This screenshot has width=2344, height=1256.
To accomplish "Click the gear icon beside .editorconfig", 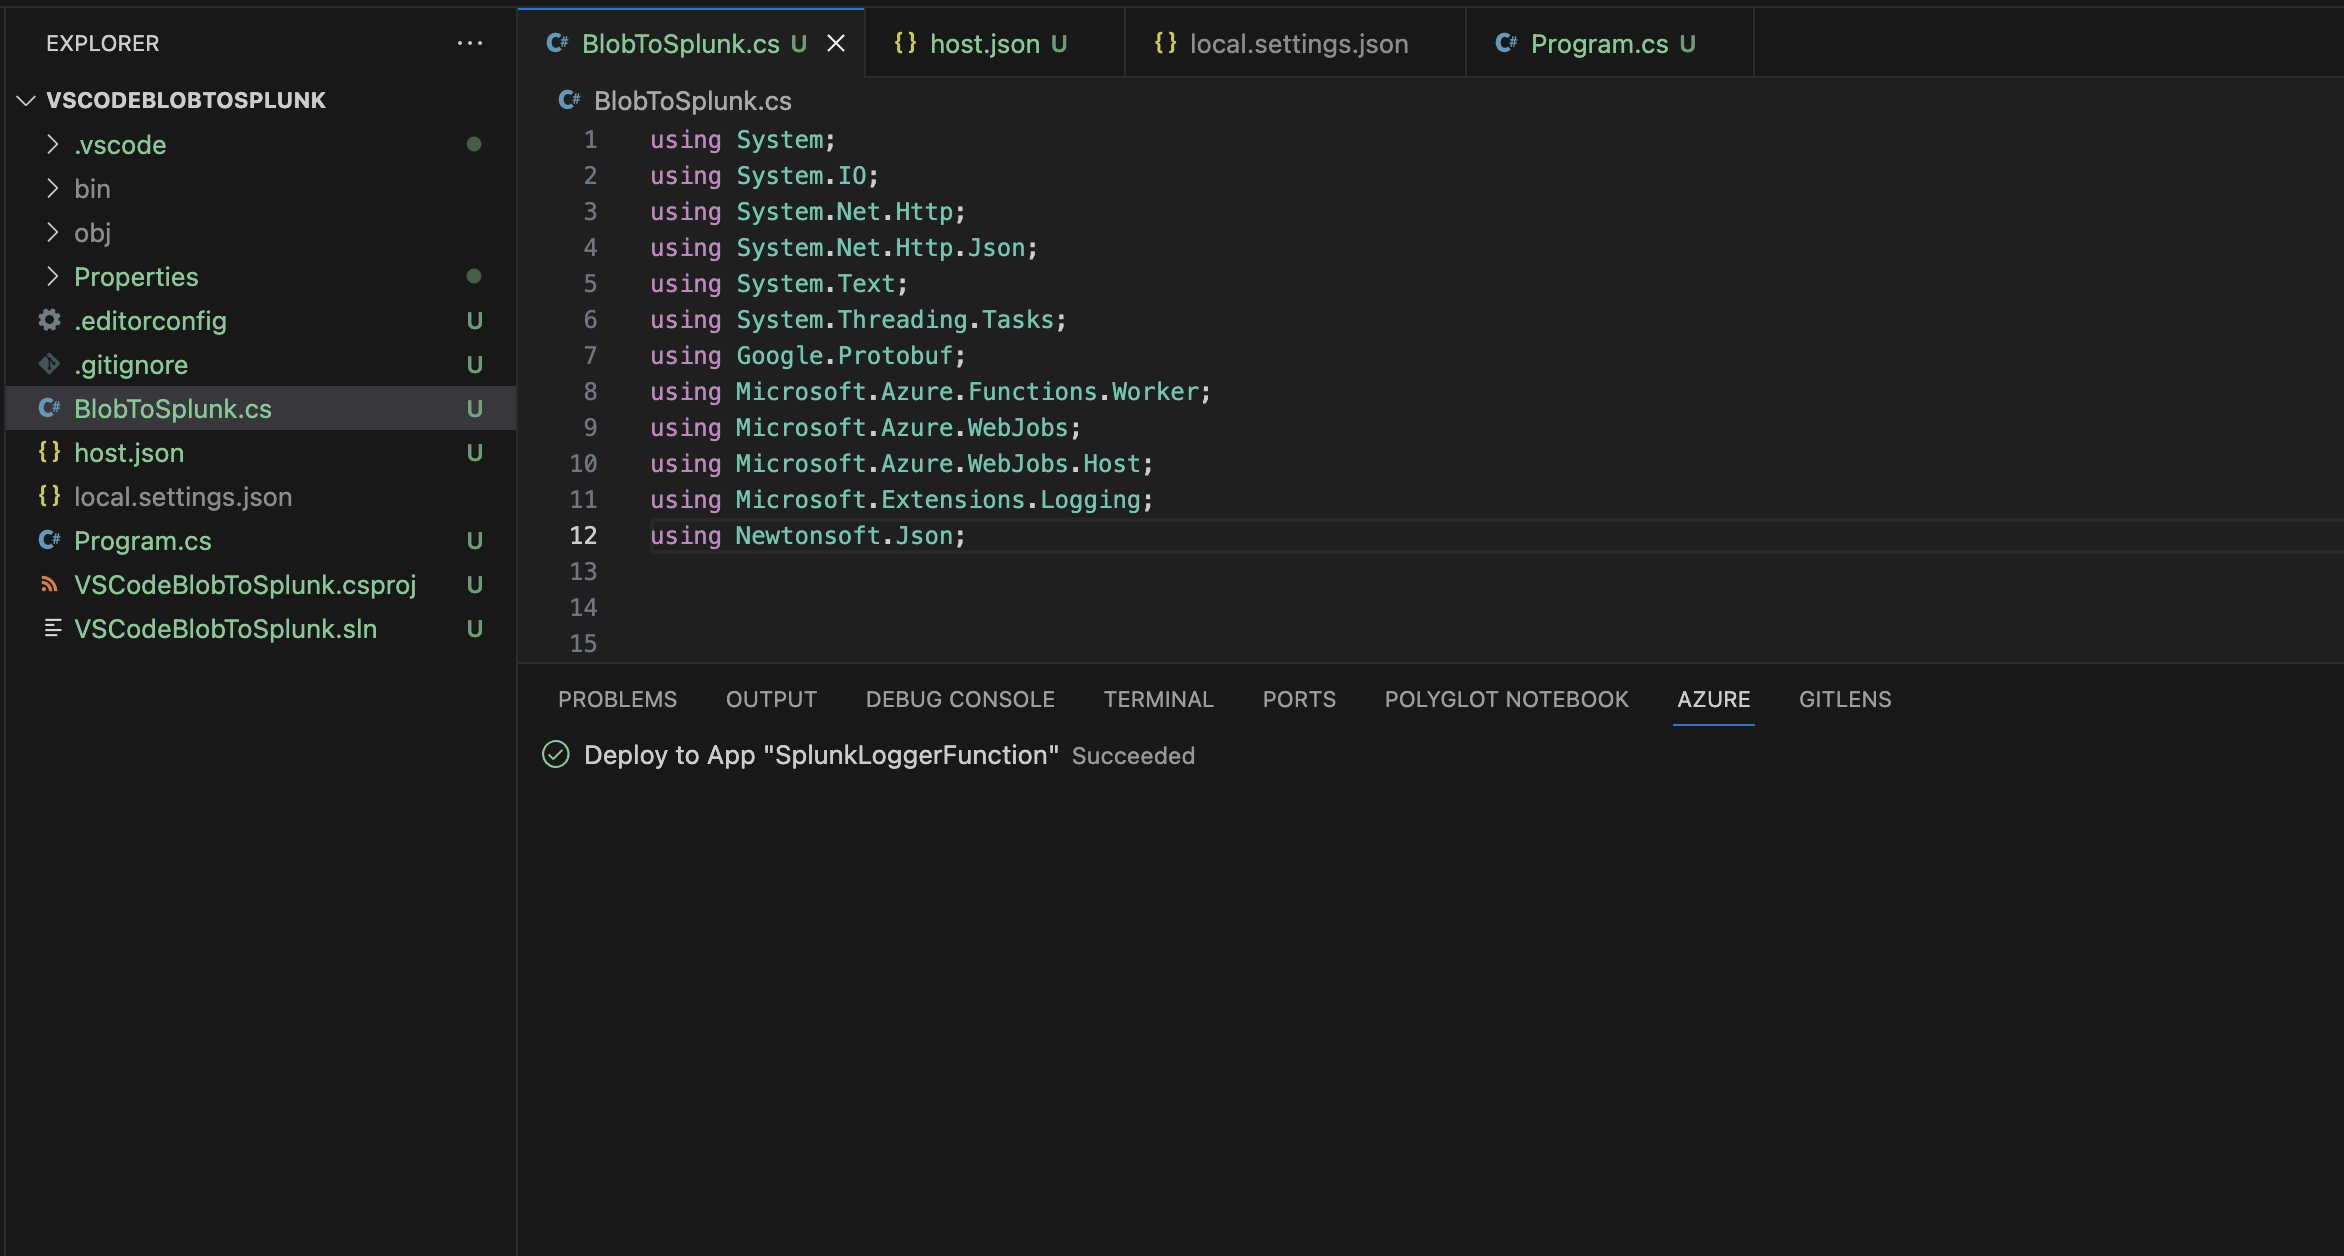I will point(49,320).
